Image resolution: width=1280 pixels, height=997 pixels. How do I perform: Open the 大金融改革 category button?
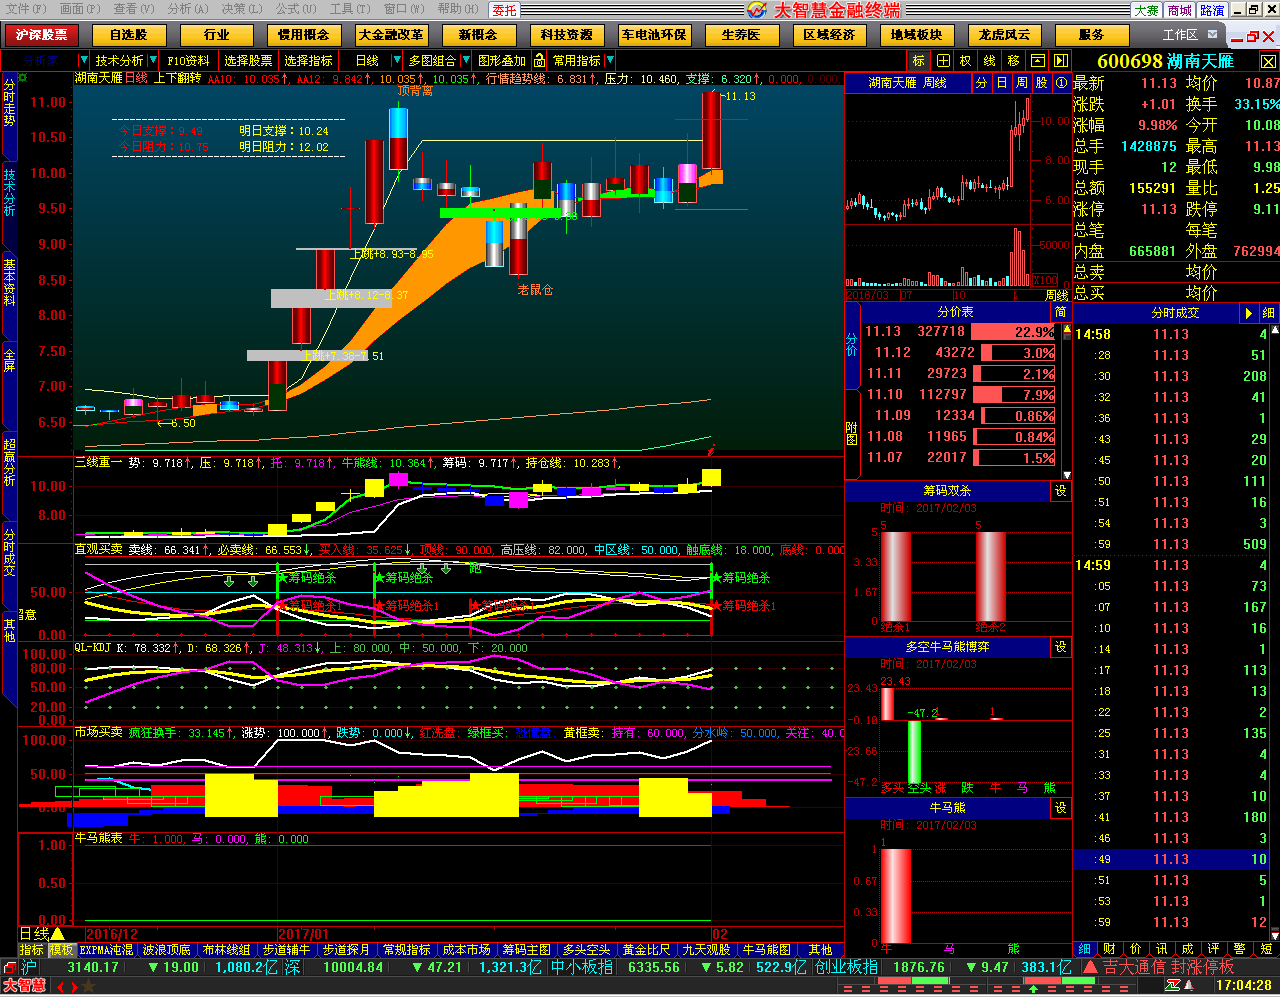click(x=391, y=34)
